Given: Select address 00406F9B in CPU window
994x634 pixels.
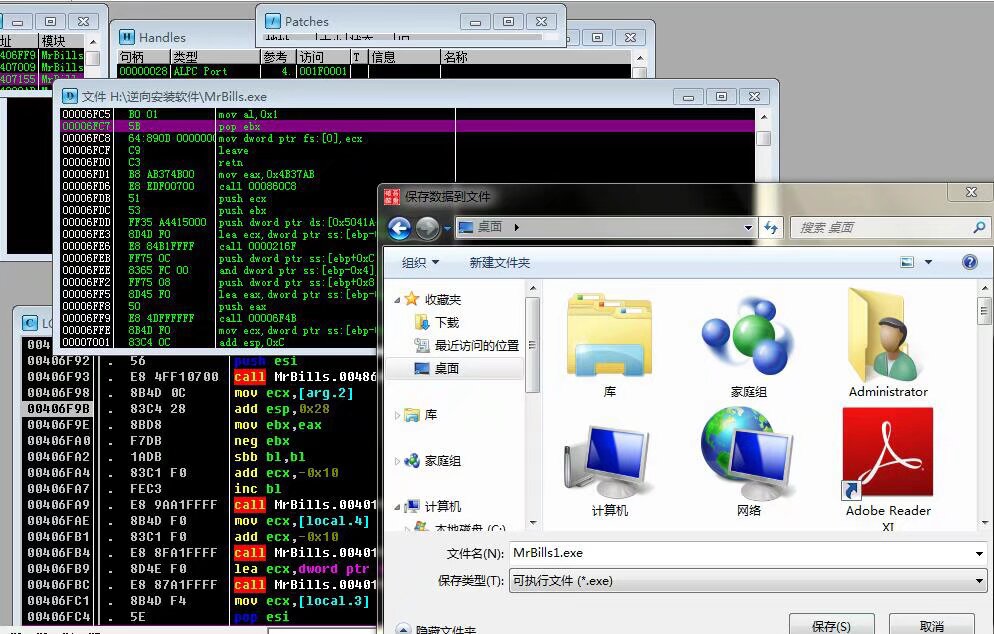Looking at the screenshot, I should (58, 409).
